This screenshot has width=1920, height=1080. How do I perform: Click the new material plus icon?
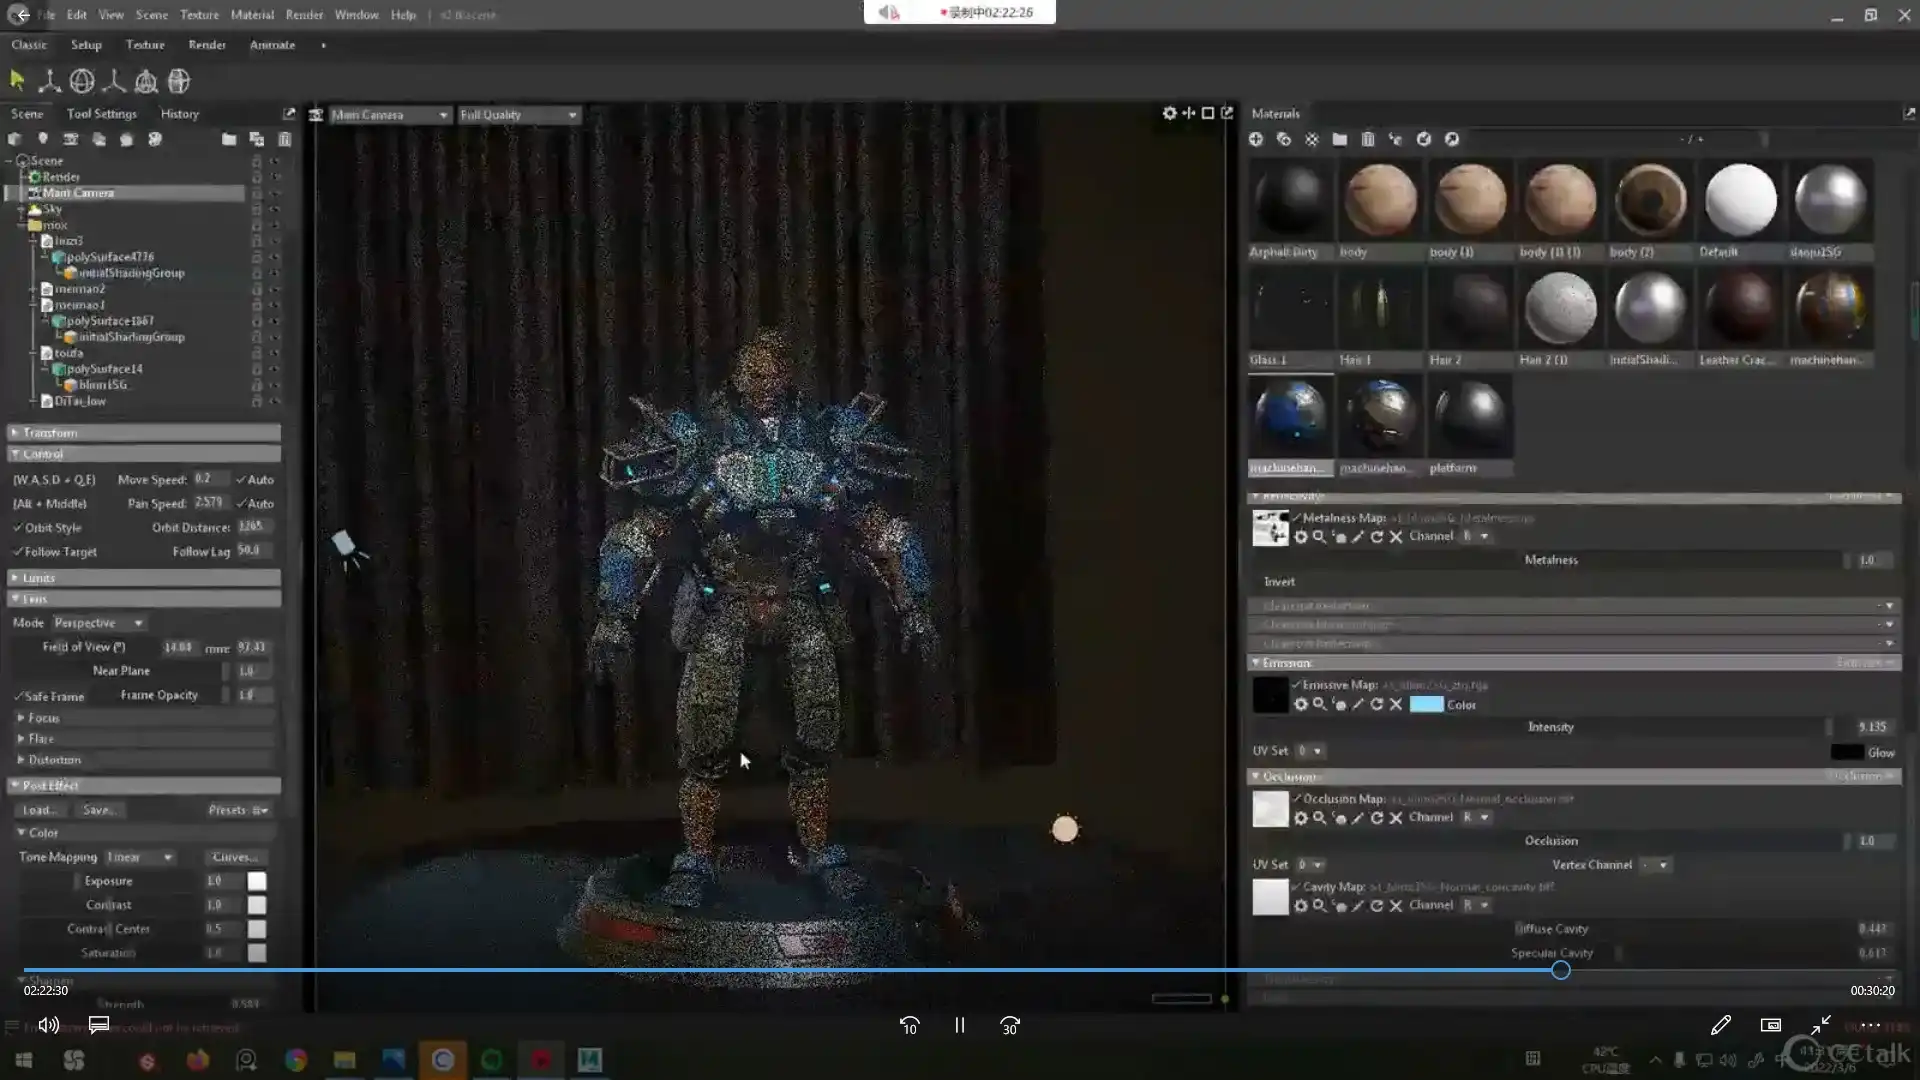point(1256,139)
